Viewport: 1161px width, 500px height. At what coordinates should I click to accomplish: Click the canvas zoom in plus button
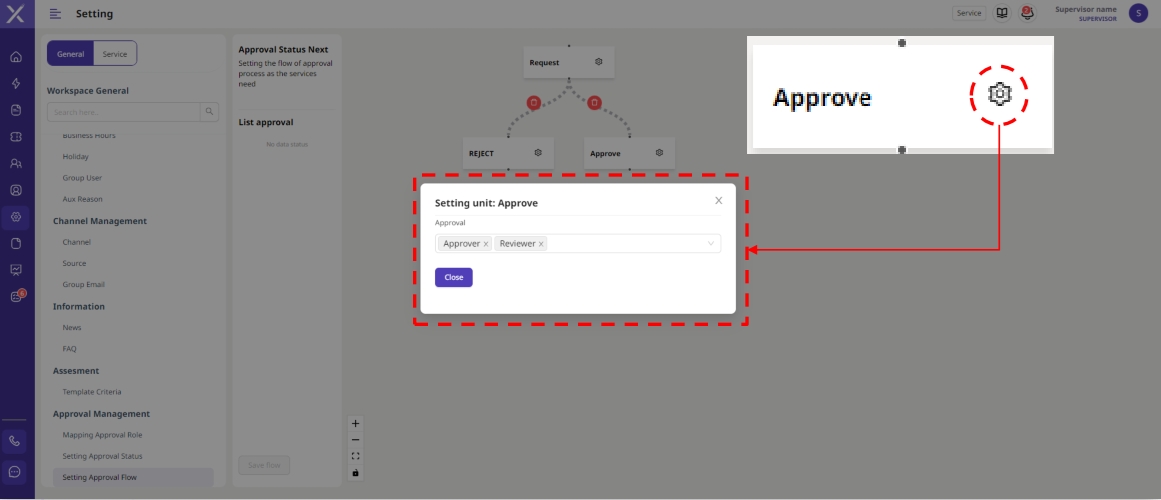tap(355, 423)
